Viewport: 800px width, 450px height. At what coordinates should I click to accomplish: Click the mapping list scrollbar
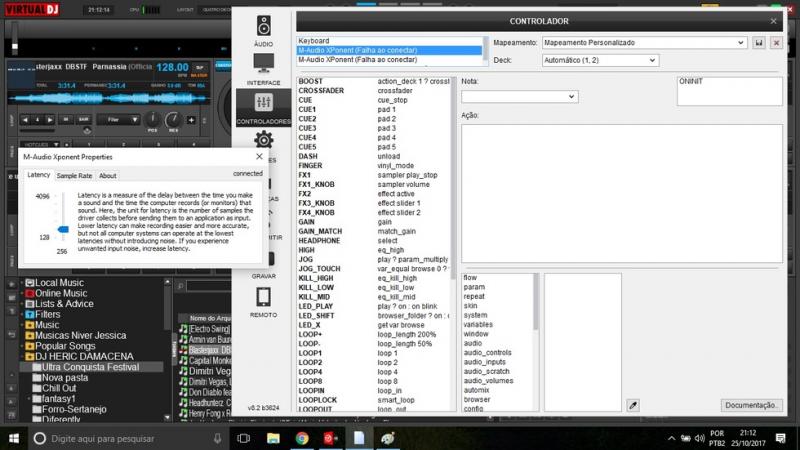[453, 179]
